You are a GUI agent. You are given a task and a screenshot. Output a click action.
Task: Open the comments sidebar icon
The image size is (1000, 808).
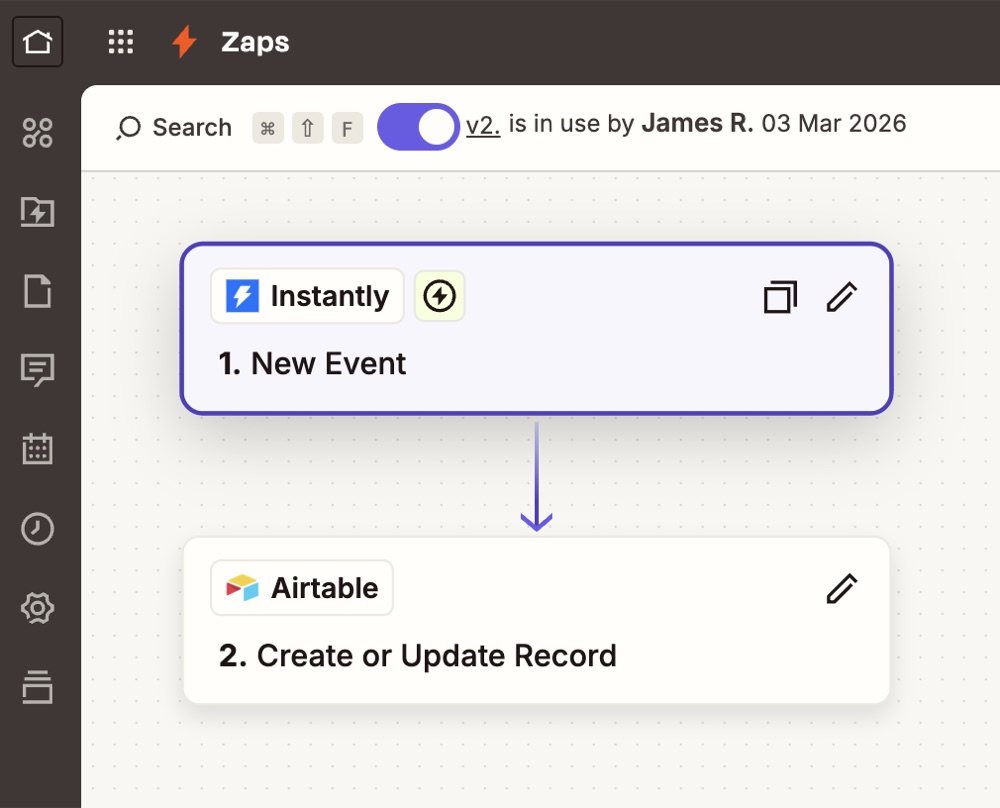pos(38,370)
